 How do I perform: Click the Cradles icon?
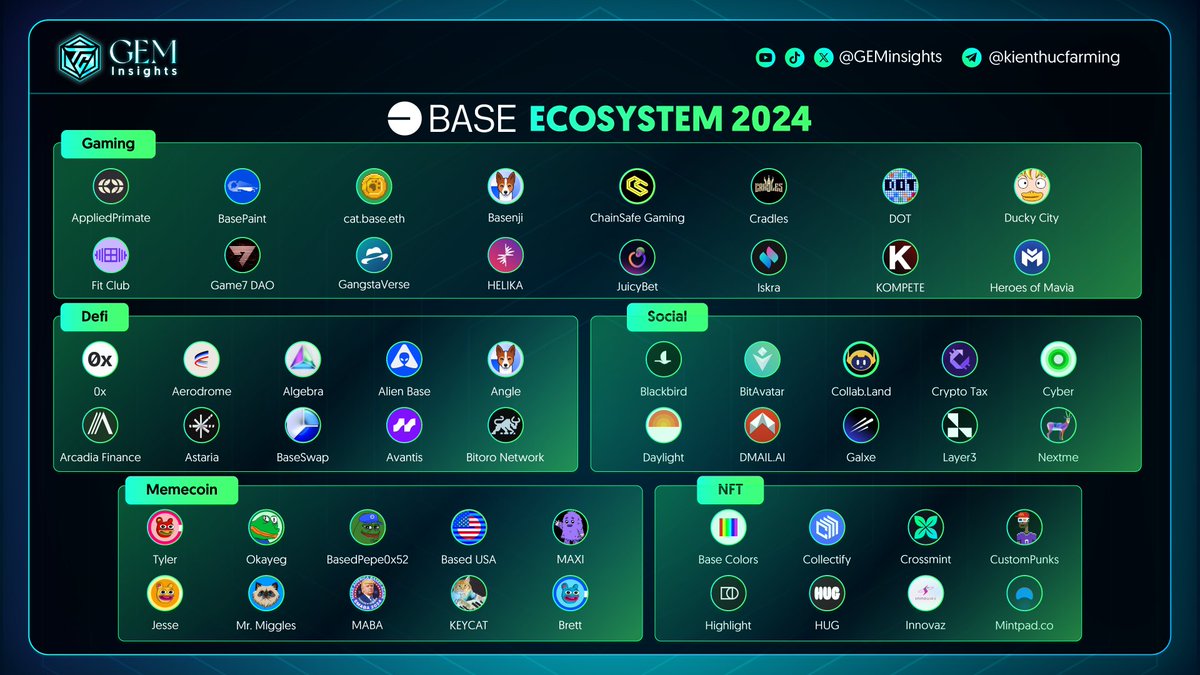pos(768,186)
